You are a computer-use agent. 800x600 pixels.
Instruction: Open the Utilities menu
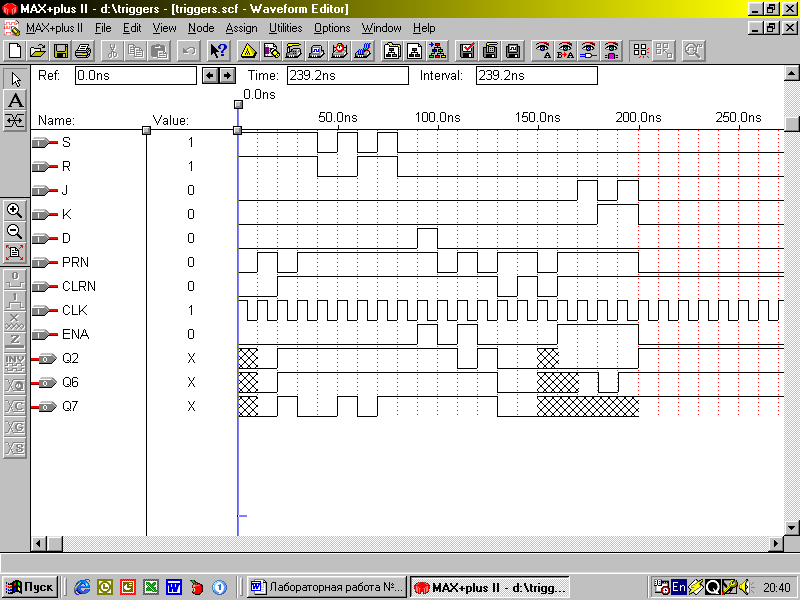tap(285, 28)
